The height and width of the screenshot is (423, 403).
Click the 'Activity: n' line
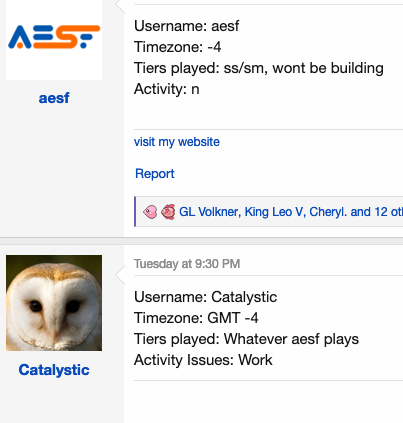(167, 89)
